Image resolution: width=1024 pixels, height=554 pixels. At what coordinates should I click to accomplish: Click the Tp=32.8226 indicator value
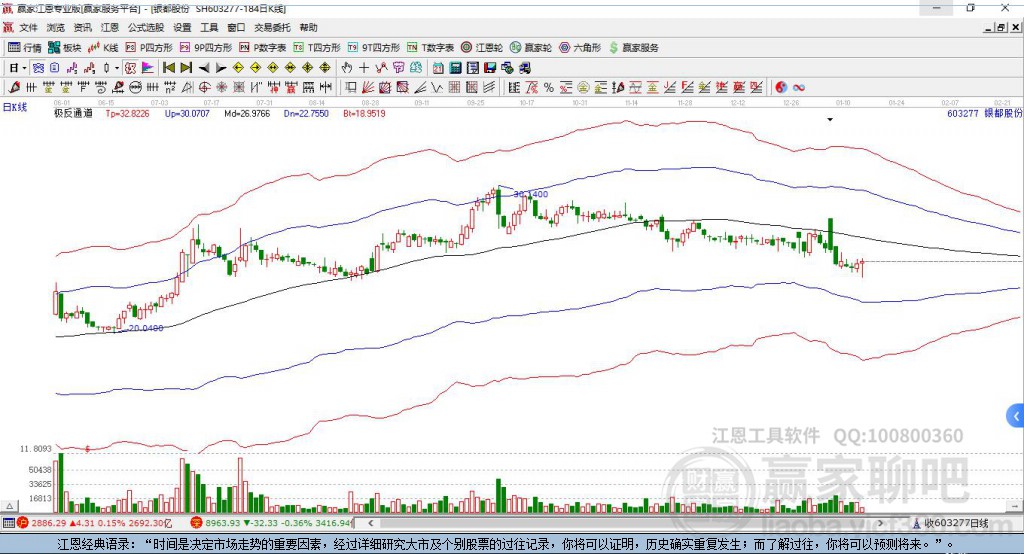[127, 113]
